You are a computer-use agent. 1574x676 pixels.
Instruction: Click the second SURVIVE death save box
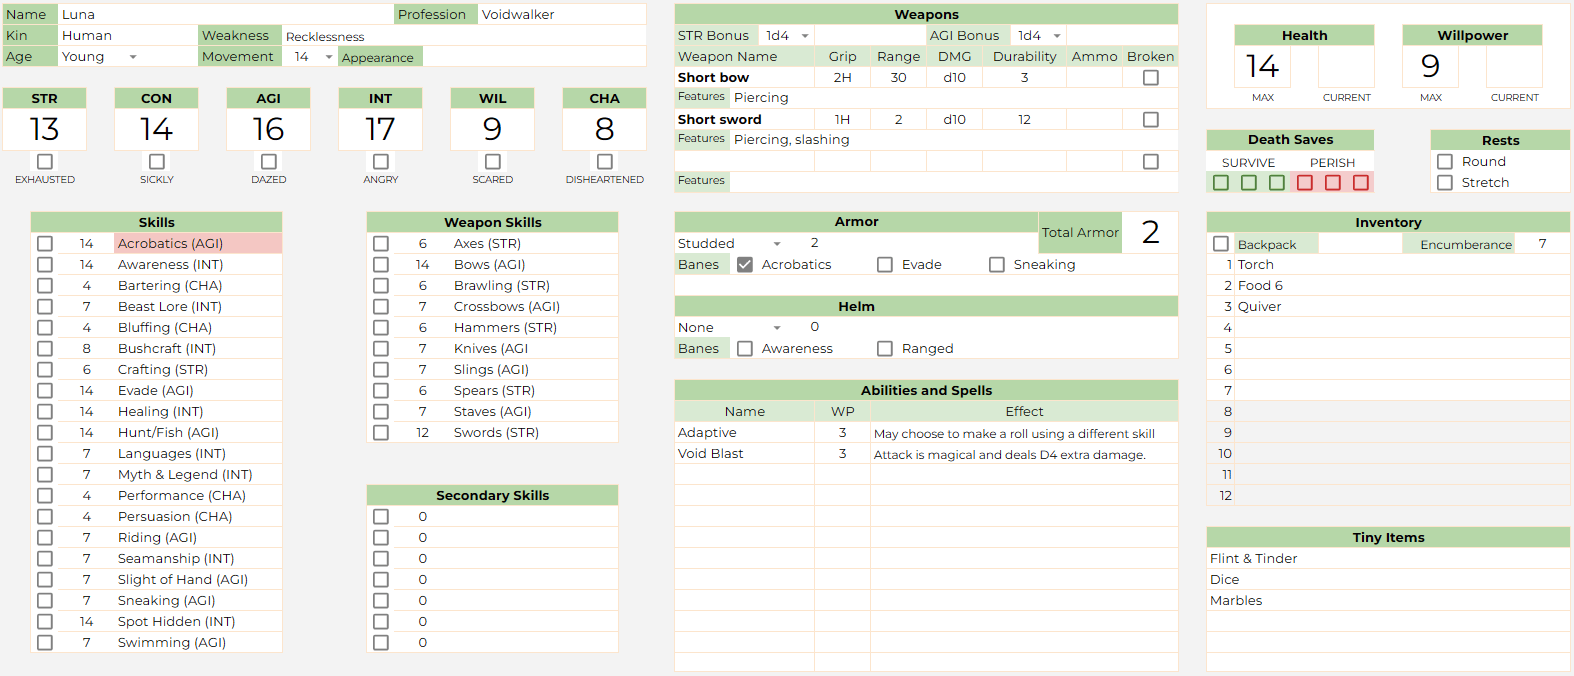[x=1249, y=182]
